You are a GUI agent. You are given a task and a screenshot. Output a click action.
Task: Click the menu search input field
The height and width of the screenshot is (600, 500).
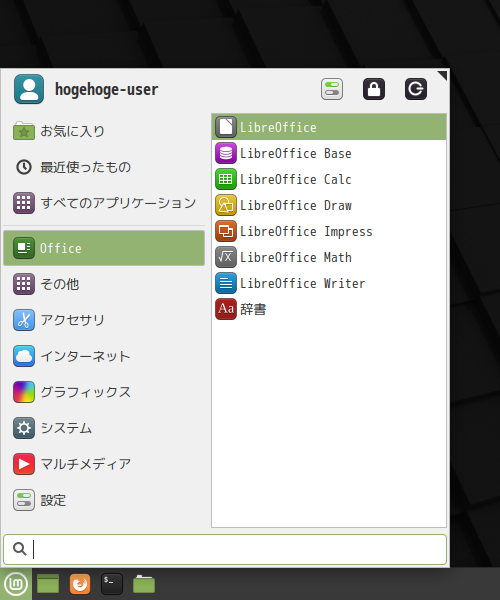pyautogui.click(x=225, y=549)
